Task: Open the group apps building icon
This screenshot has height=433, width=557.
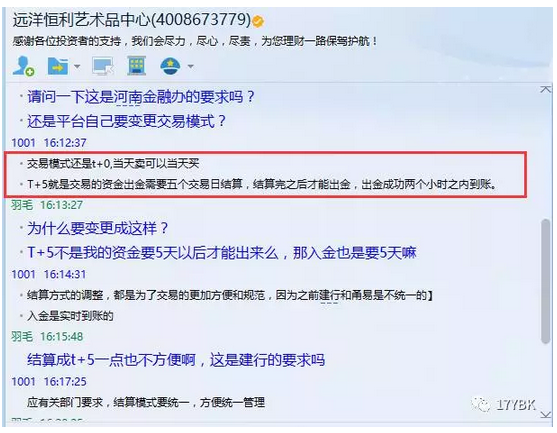Action: click(137, 66)
